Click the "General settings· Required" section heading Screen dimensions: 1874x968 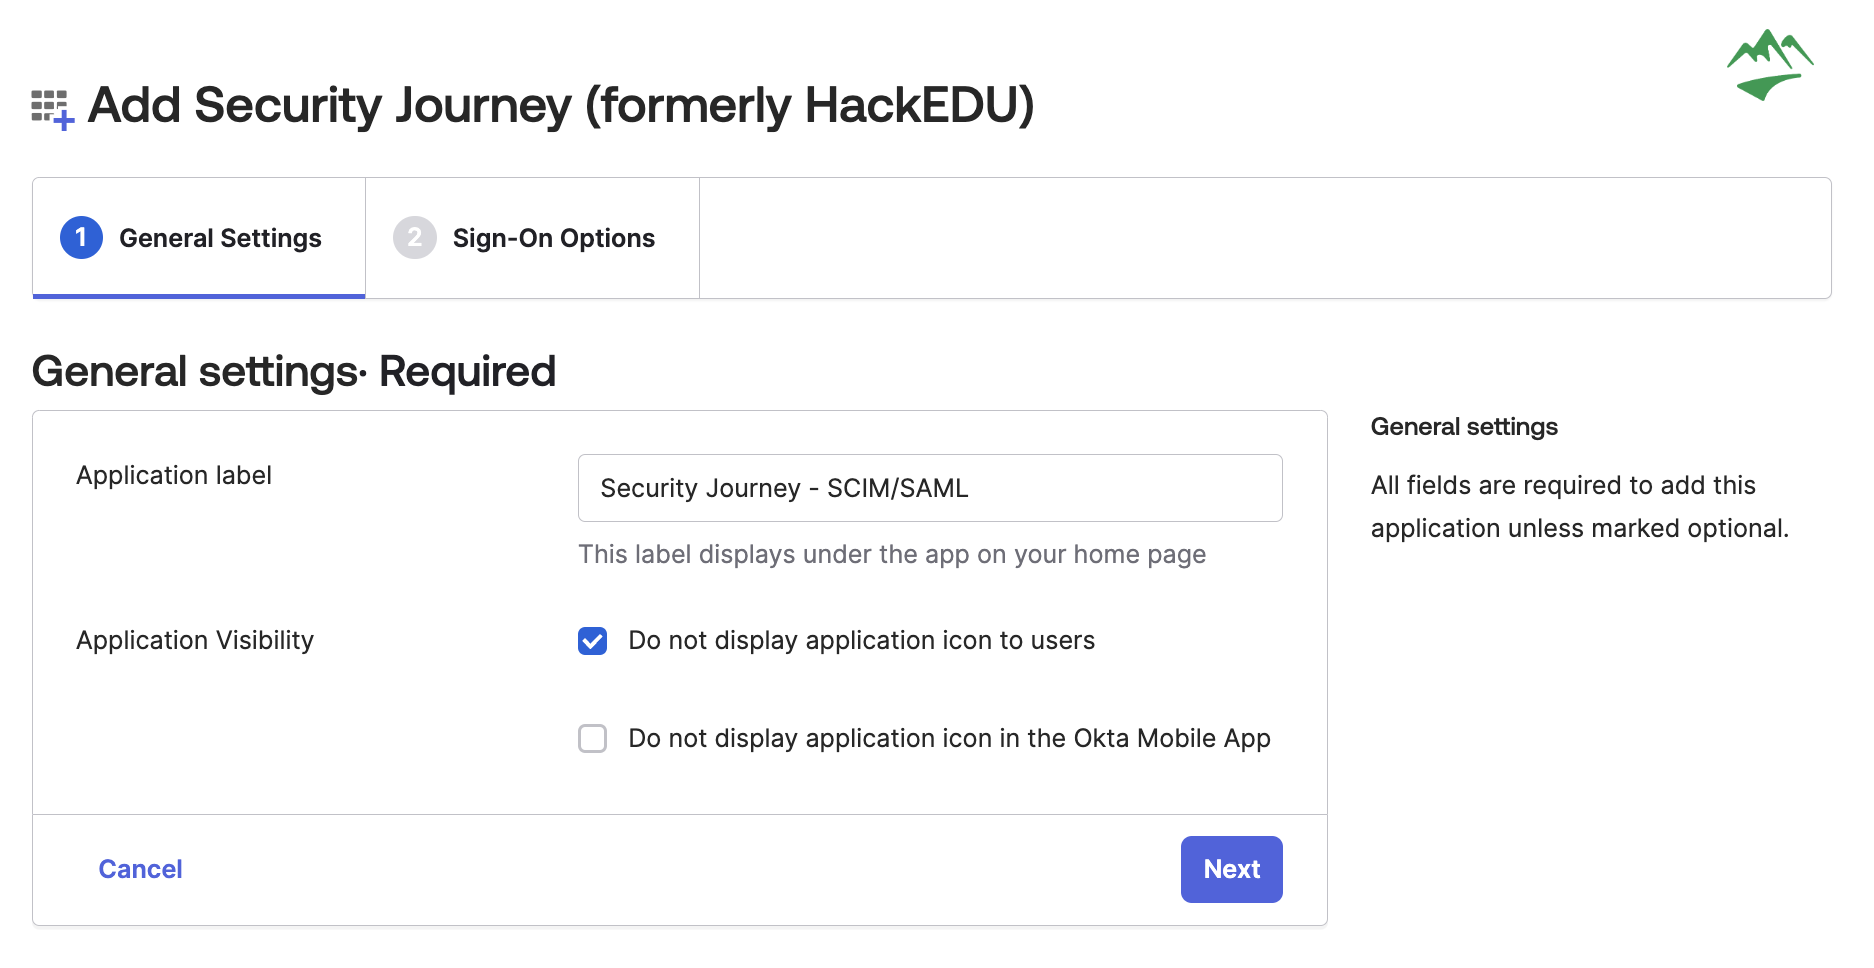pos(294,371)
